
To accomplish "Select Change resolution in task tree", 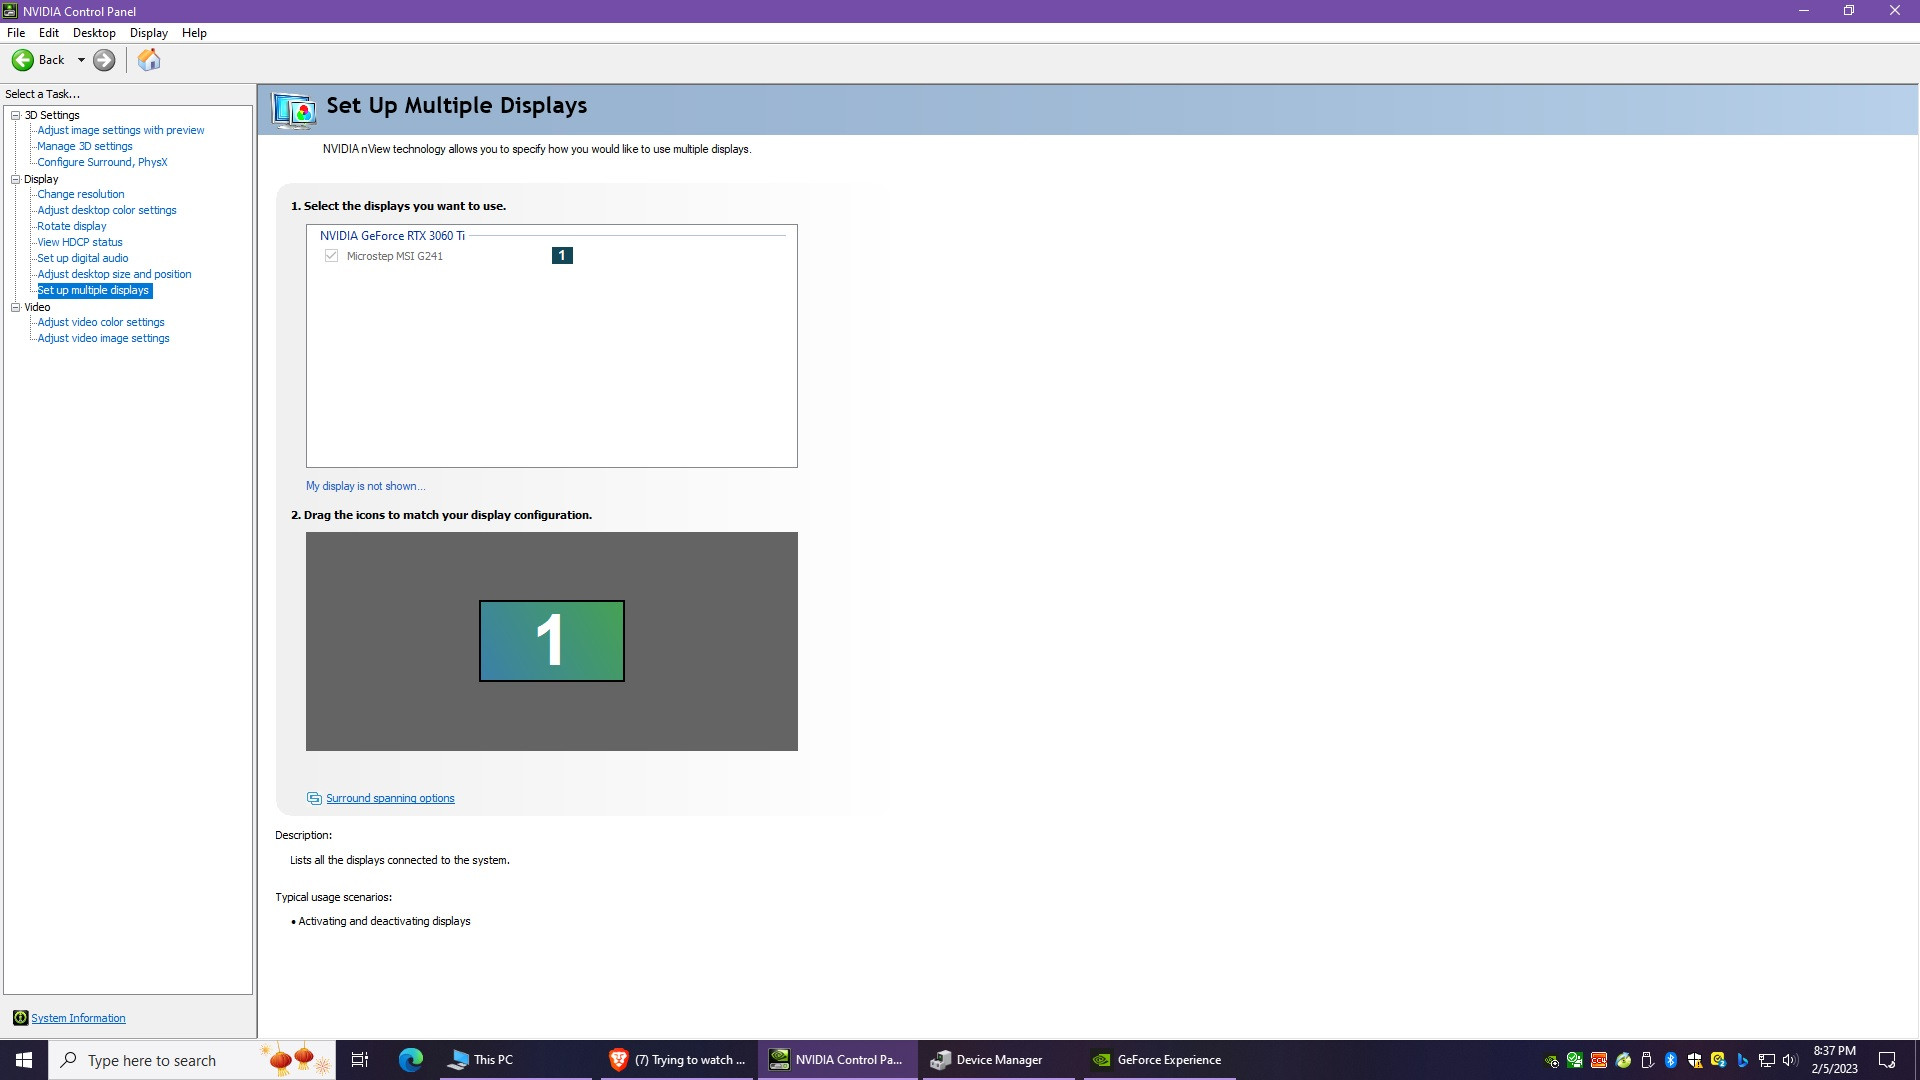I will tap(81, 194).
